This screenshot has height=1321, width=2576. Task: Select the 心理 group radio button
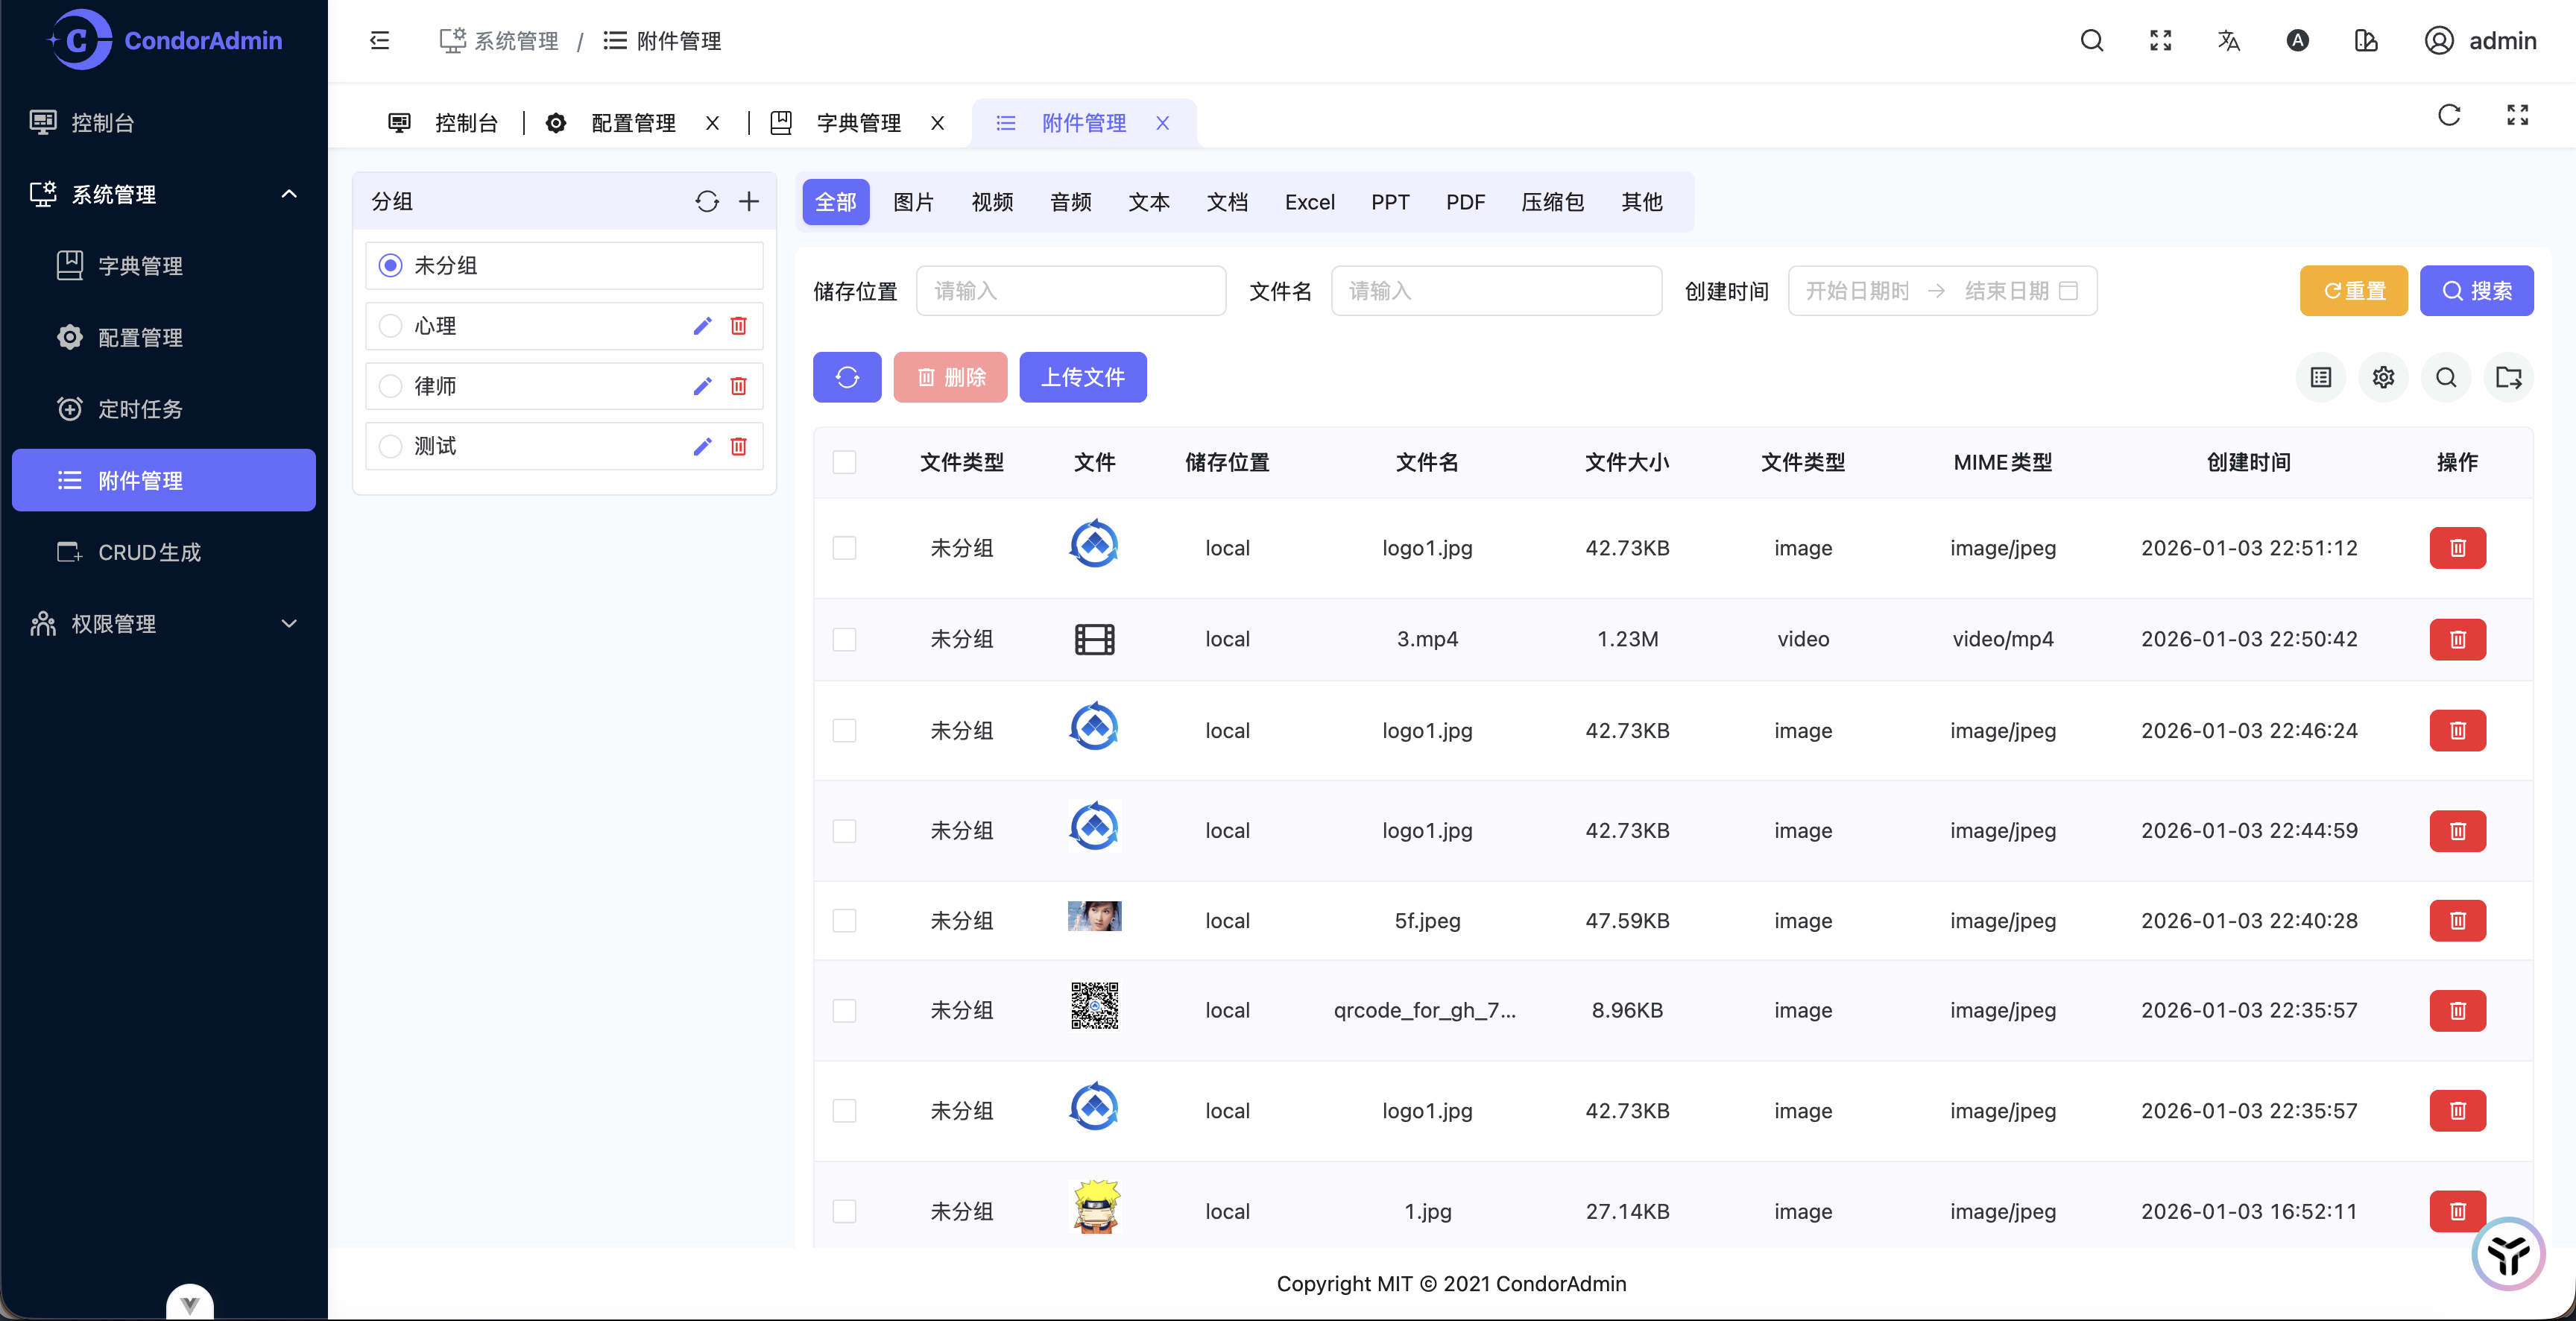[x=390, y=325]
